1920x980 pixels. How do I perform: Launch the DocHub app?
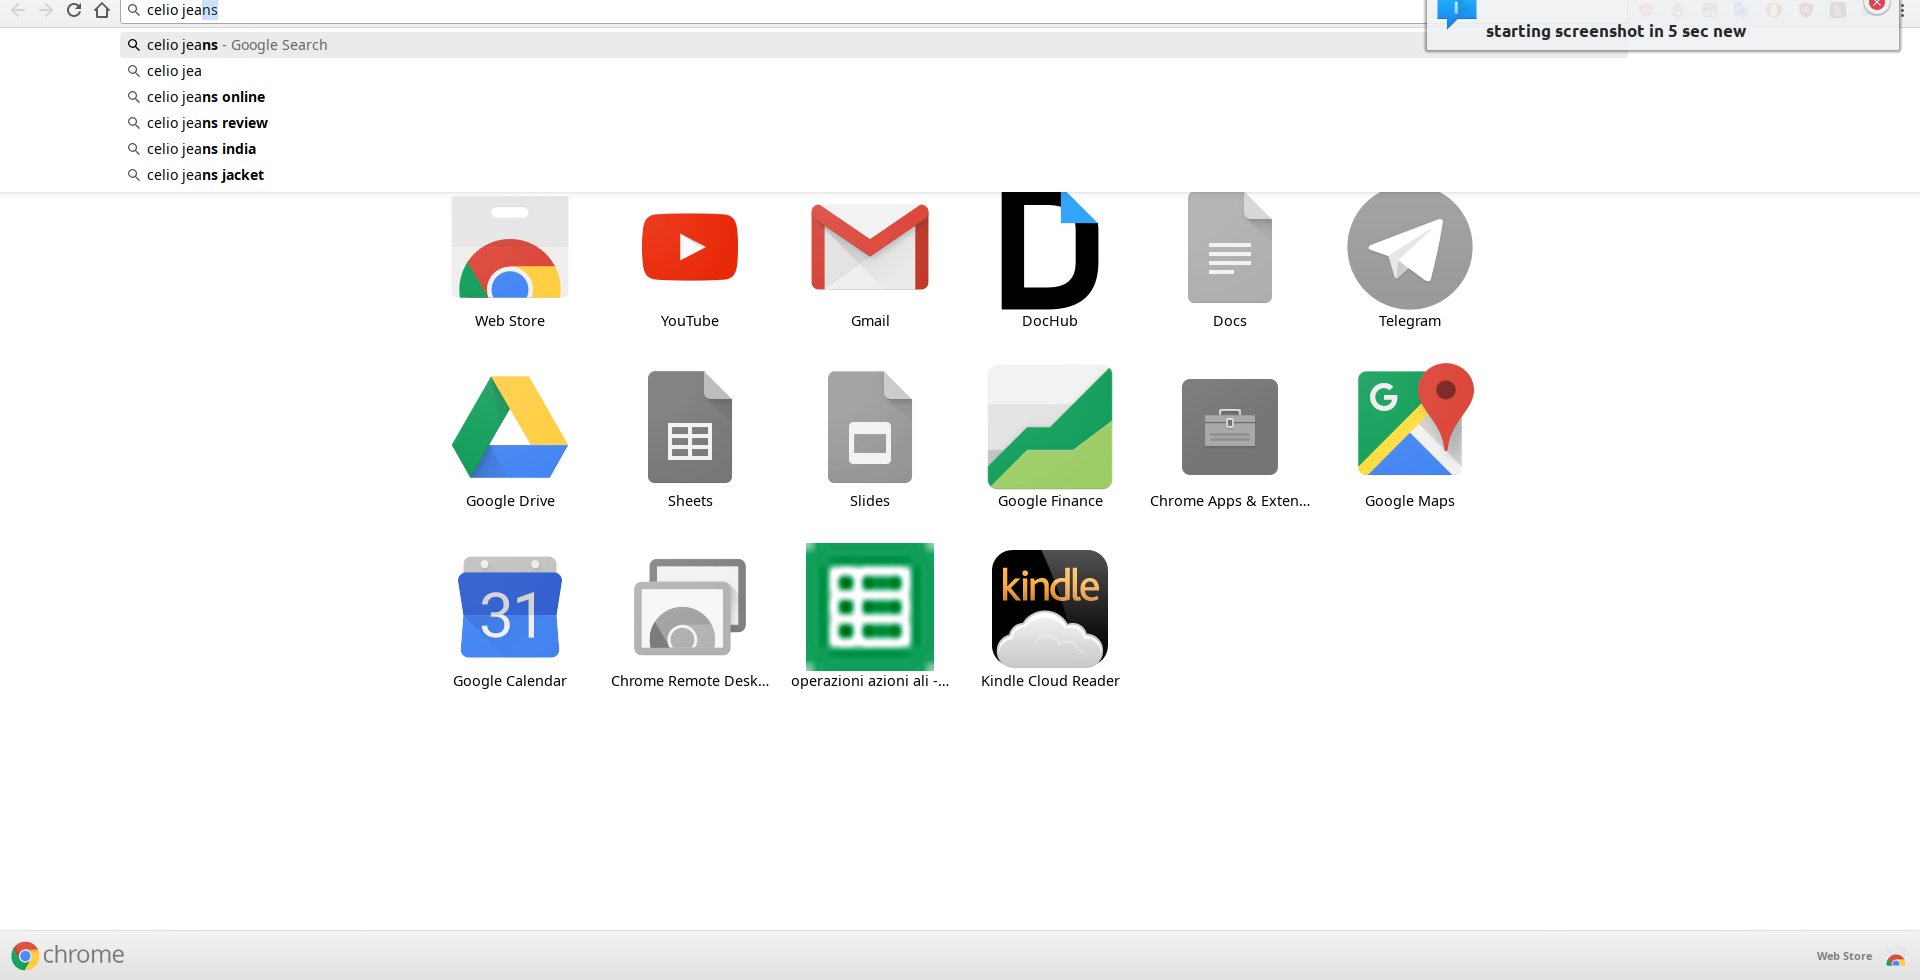(x=1050, y=250)
